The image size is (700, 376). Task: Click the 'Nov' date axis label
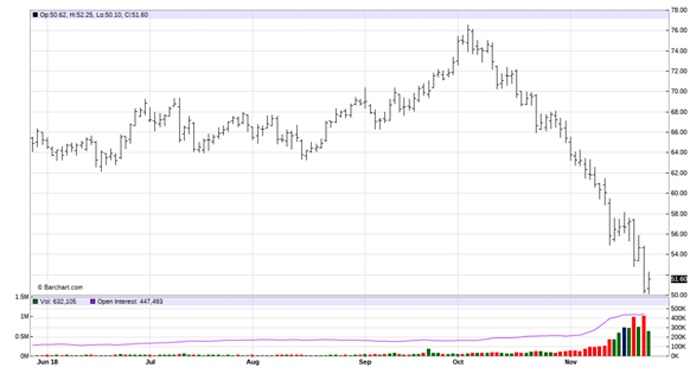(x=571, y=362)
